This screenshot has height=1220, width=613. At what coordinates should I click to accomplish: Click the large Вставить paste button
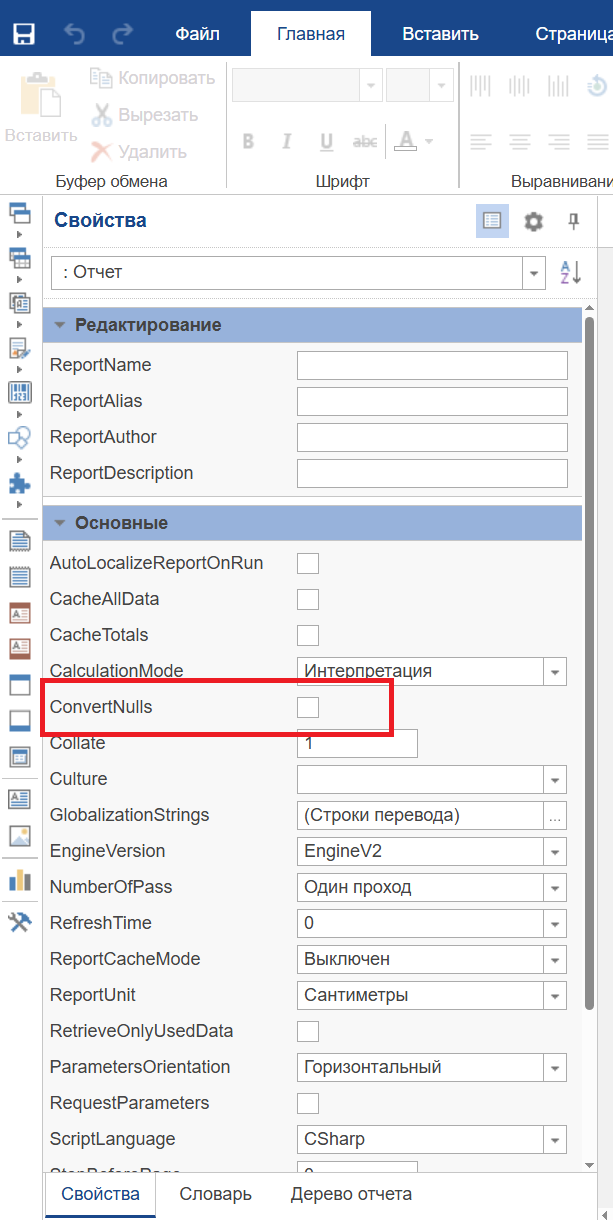coord(41,107)
